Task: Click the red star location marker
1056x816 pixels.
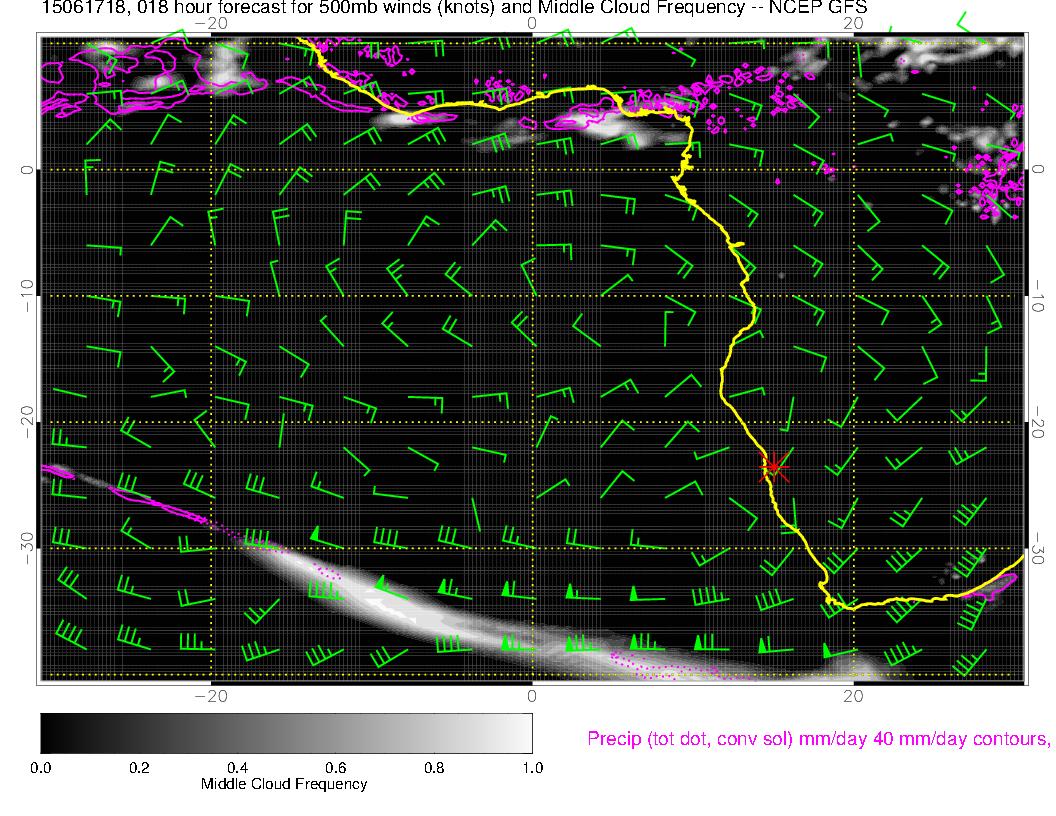Action: click(774, 466)
